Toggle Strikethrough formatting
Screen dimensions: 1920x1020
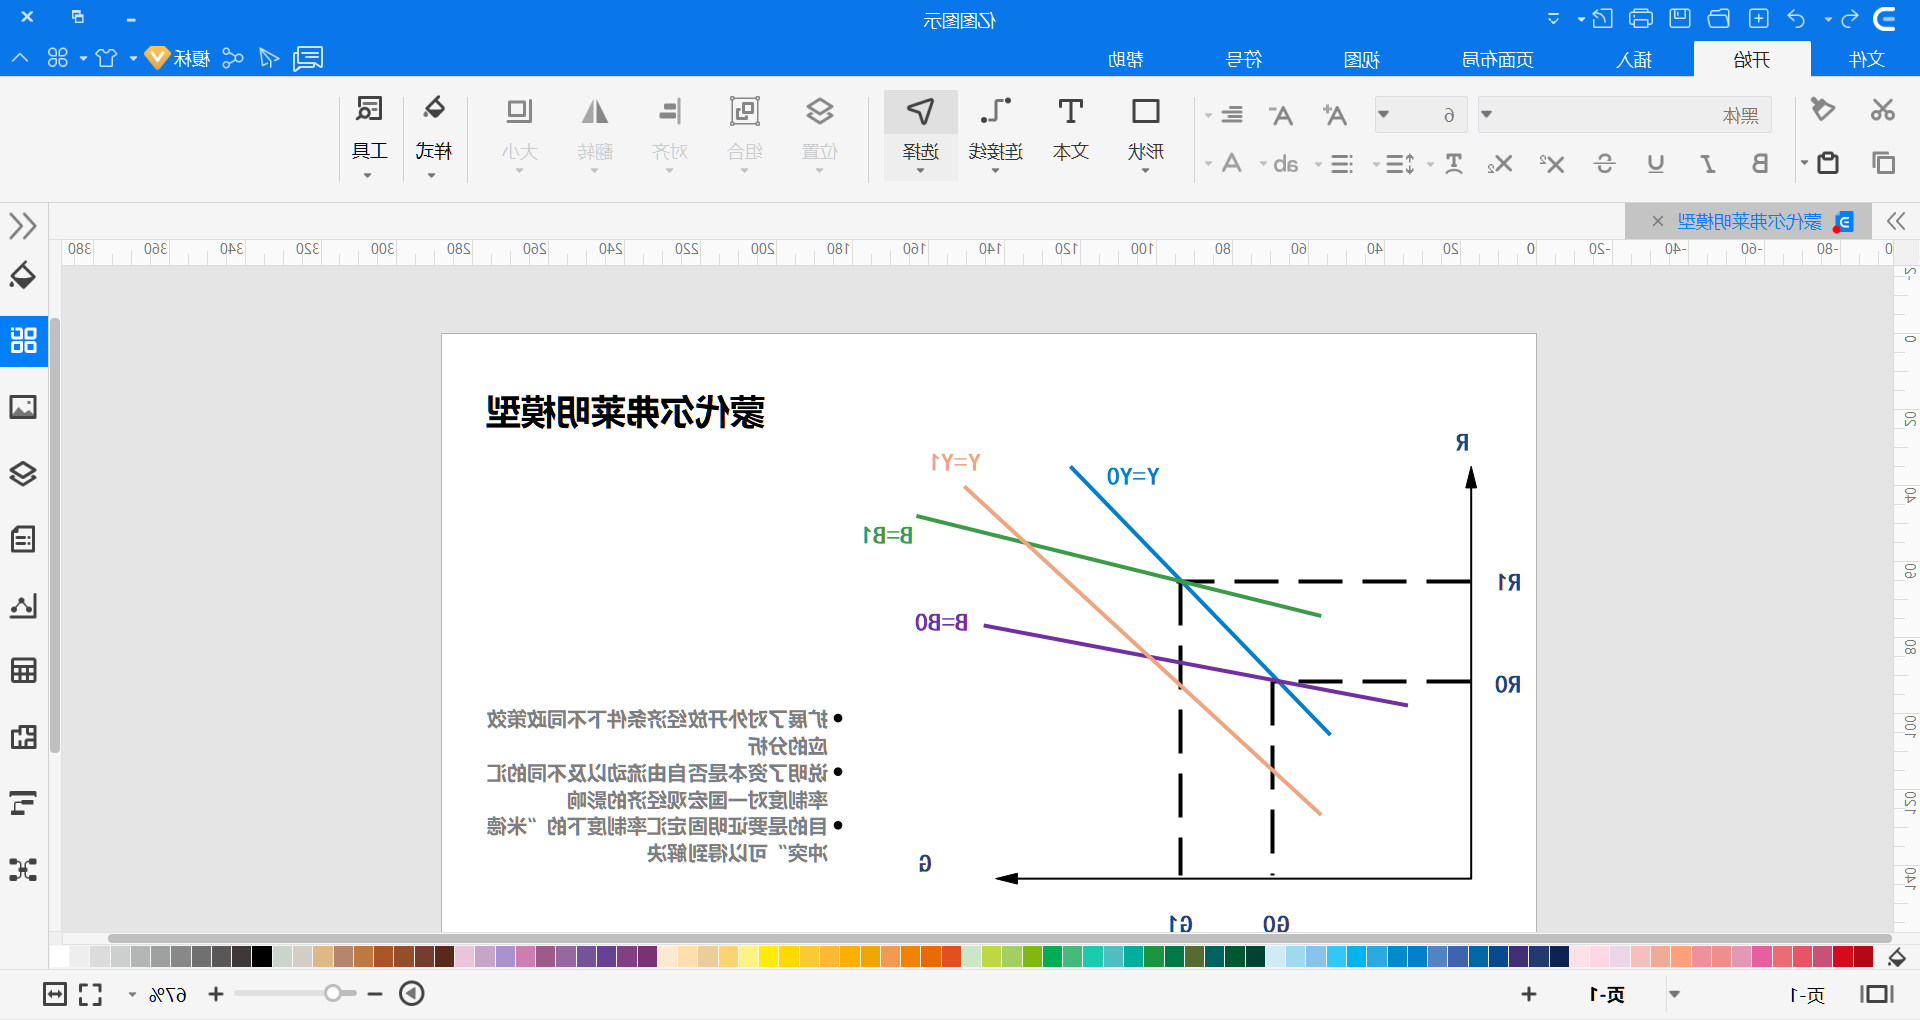pyautogui.click(x=1605, y=163)
